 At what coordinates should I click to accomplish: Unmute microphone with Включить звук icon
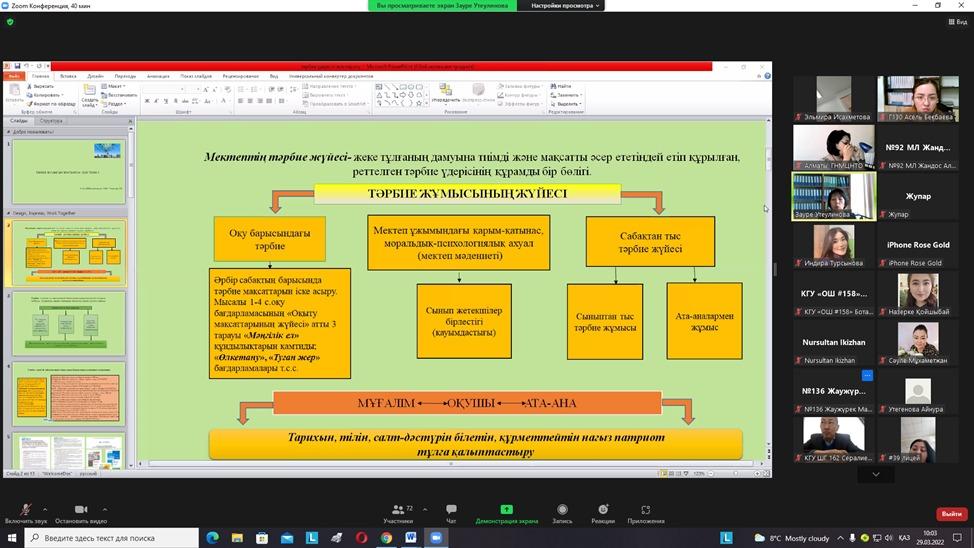click(24, 510)
